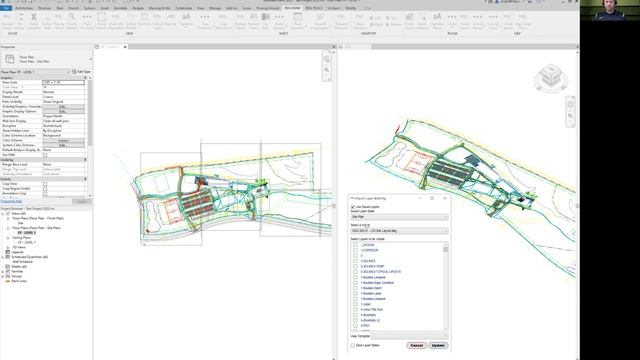
Task: Open the Properties help link
Action: coord(11,202)
